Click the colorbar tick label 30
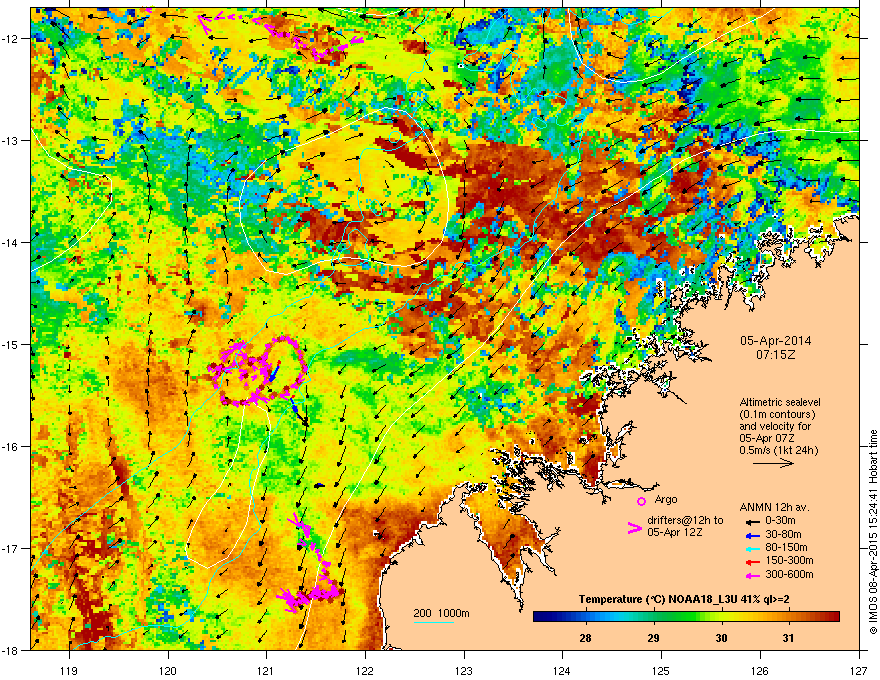This screenshot has width=880, height=680. [721, 638]
